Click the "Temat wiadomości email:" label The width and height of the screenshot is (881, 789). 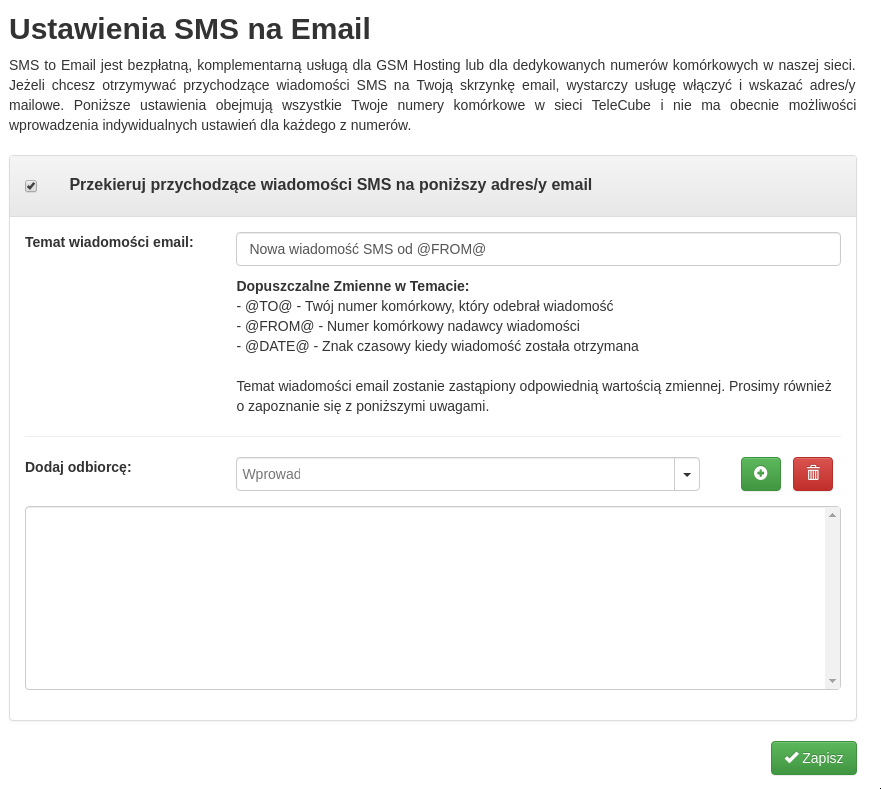pyautogui.click(x=109, y=242)
